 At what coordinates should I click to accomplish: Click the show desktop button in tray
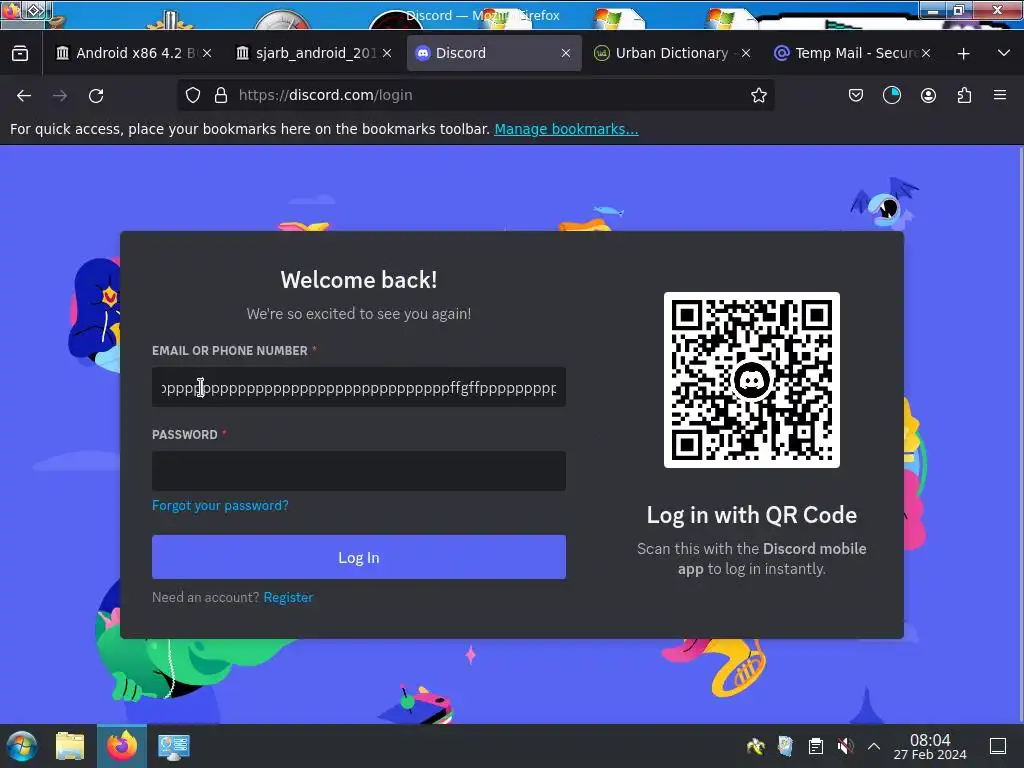tap(998, 746)
